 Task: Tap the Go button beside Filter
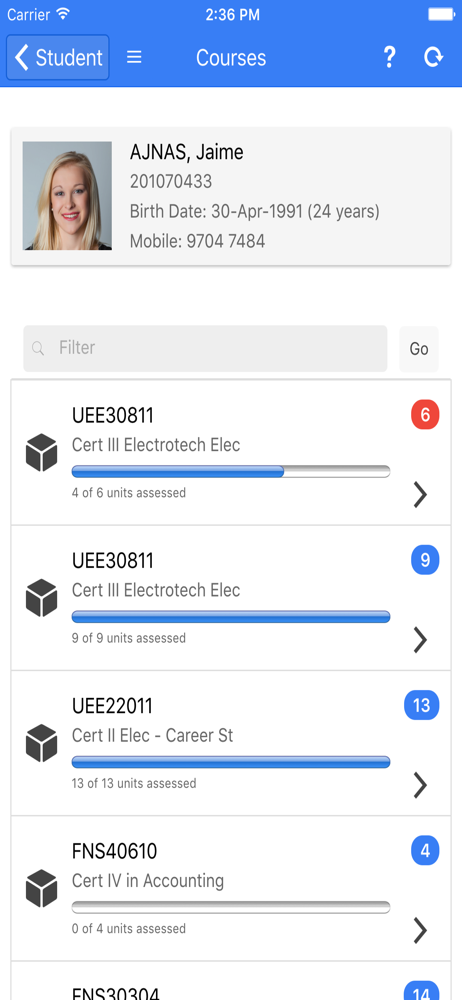pyautogui.click(x=419, y=349)
